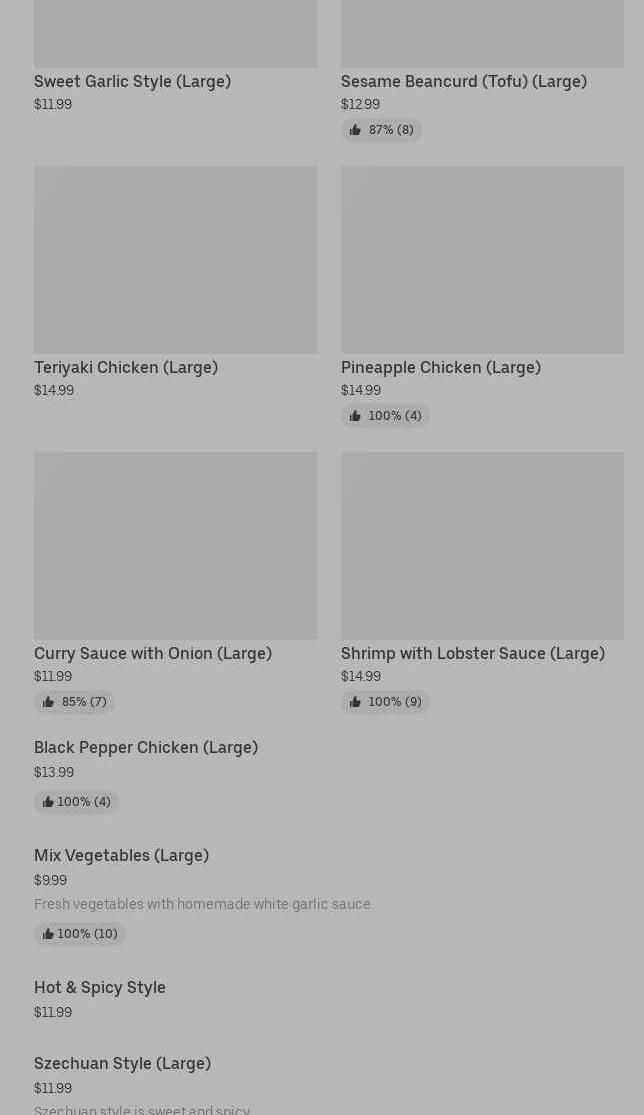Select Hot & Spicy Style item

[100, 987]
